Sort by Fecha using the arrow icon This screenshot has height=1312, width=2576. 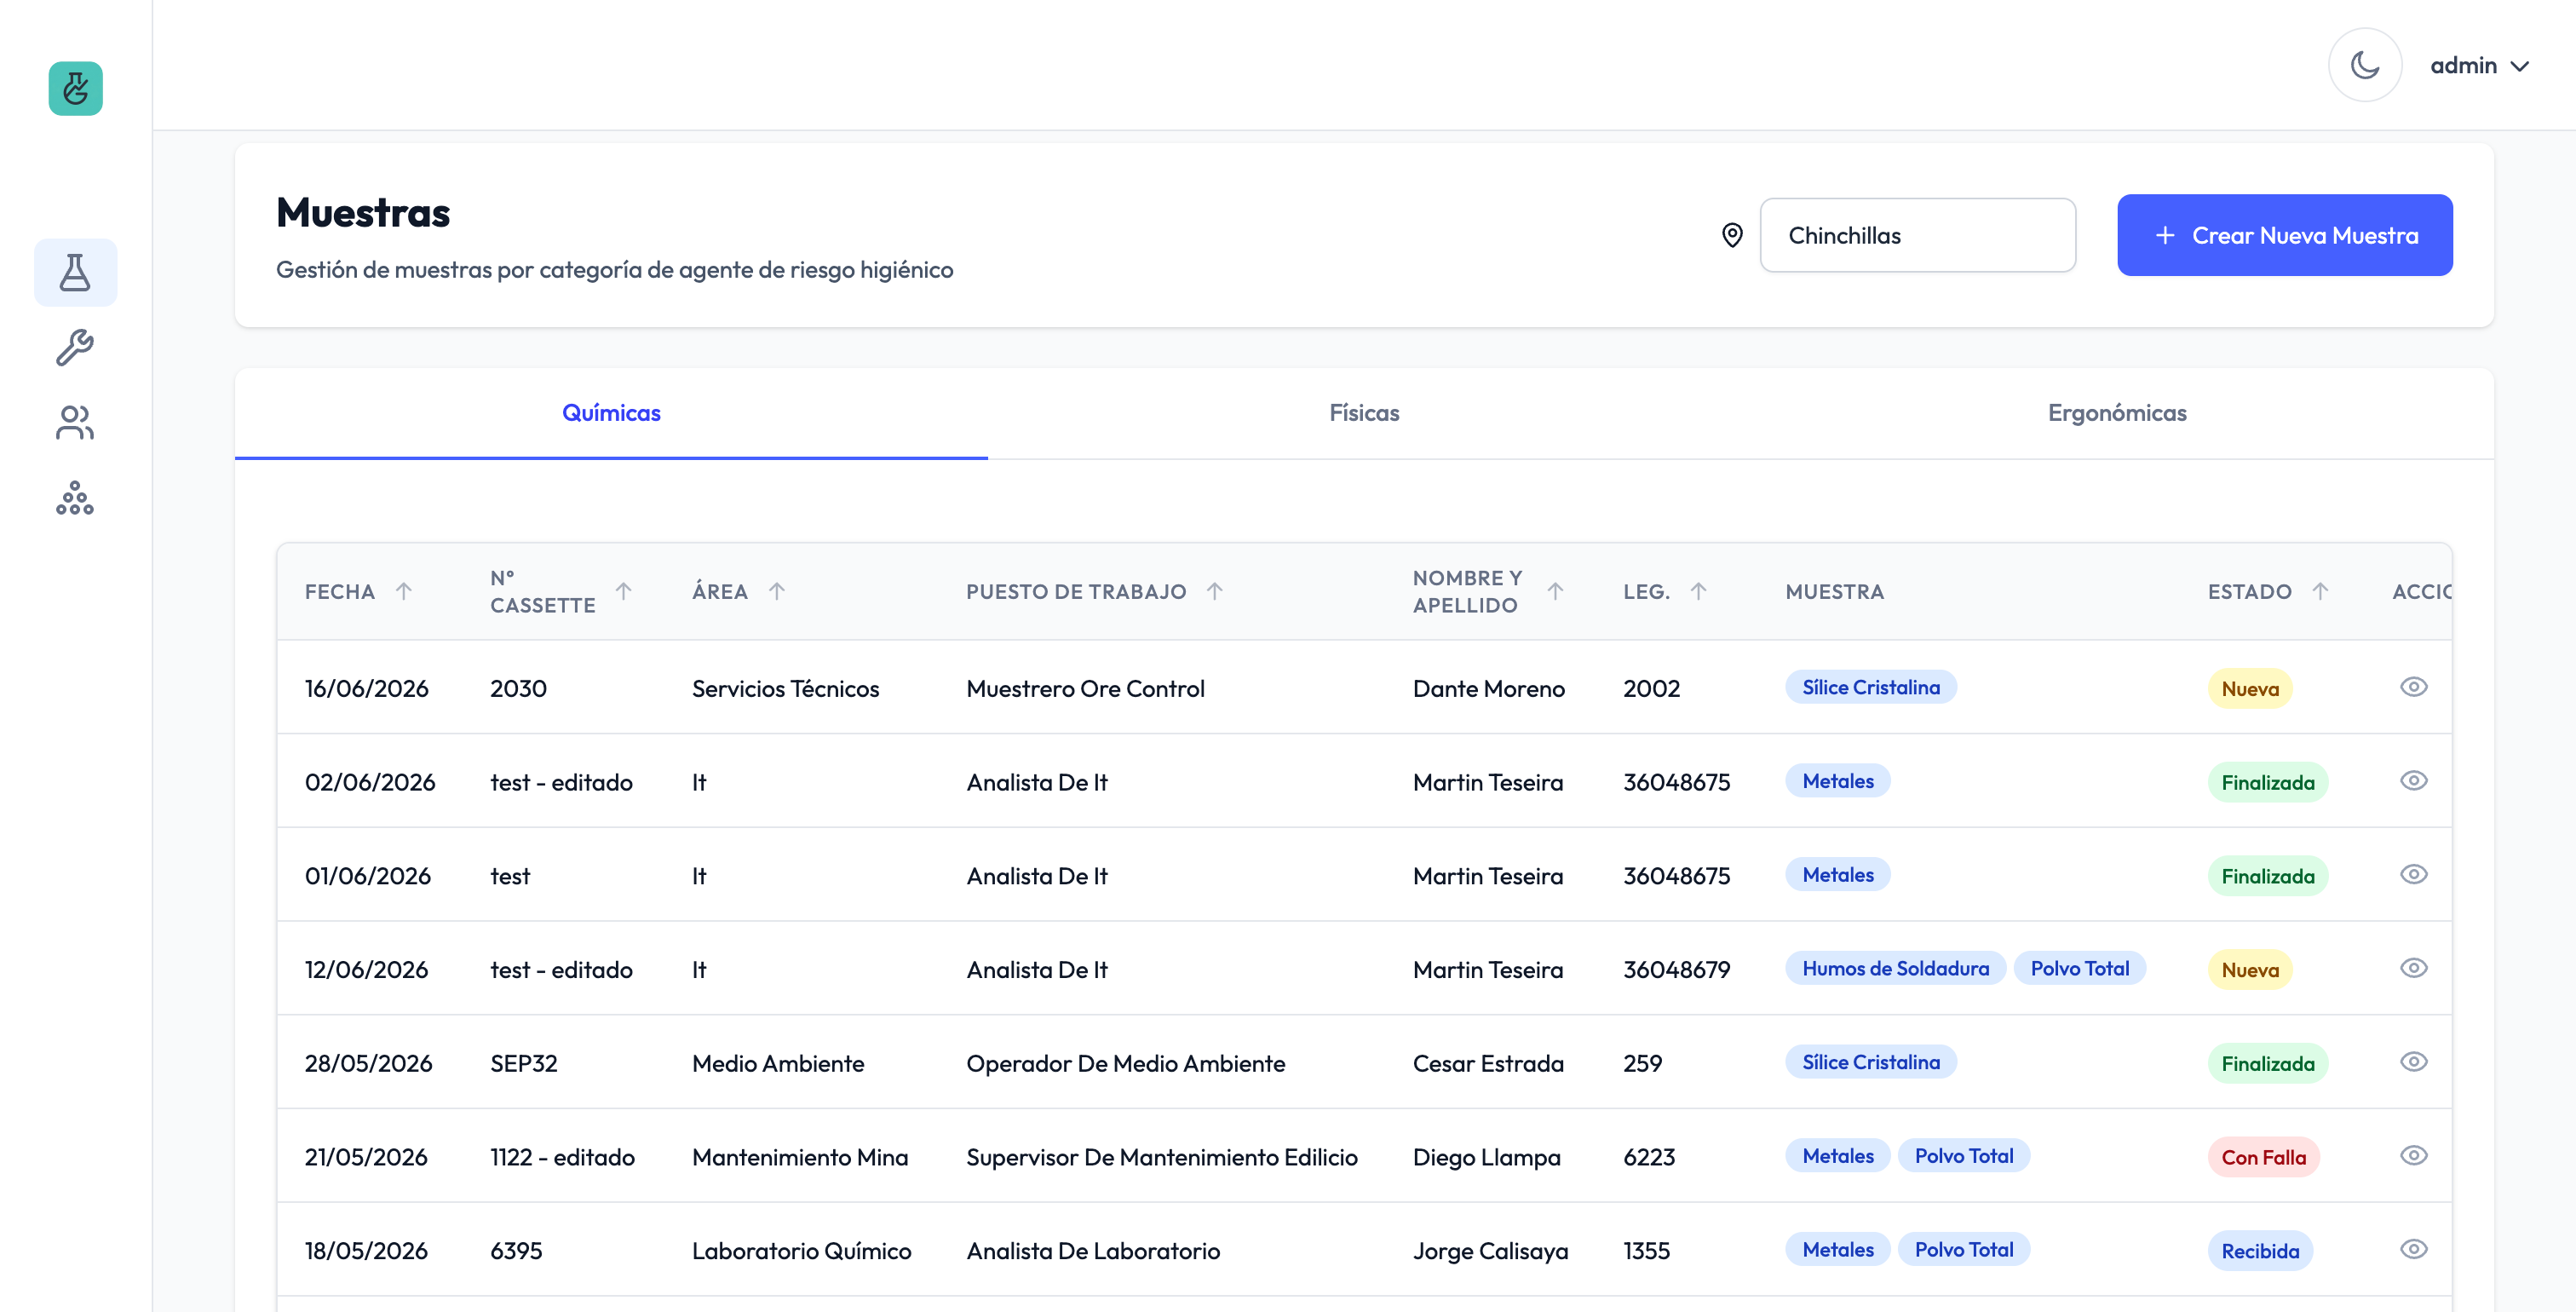[404, 591]
